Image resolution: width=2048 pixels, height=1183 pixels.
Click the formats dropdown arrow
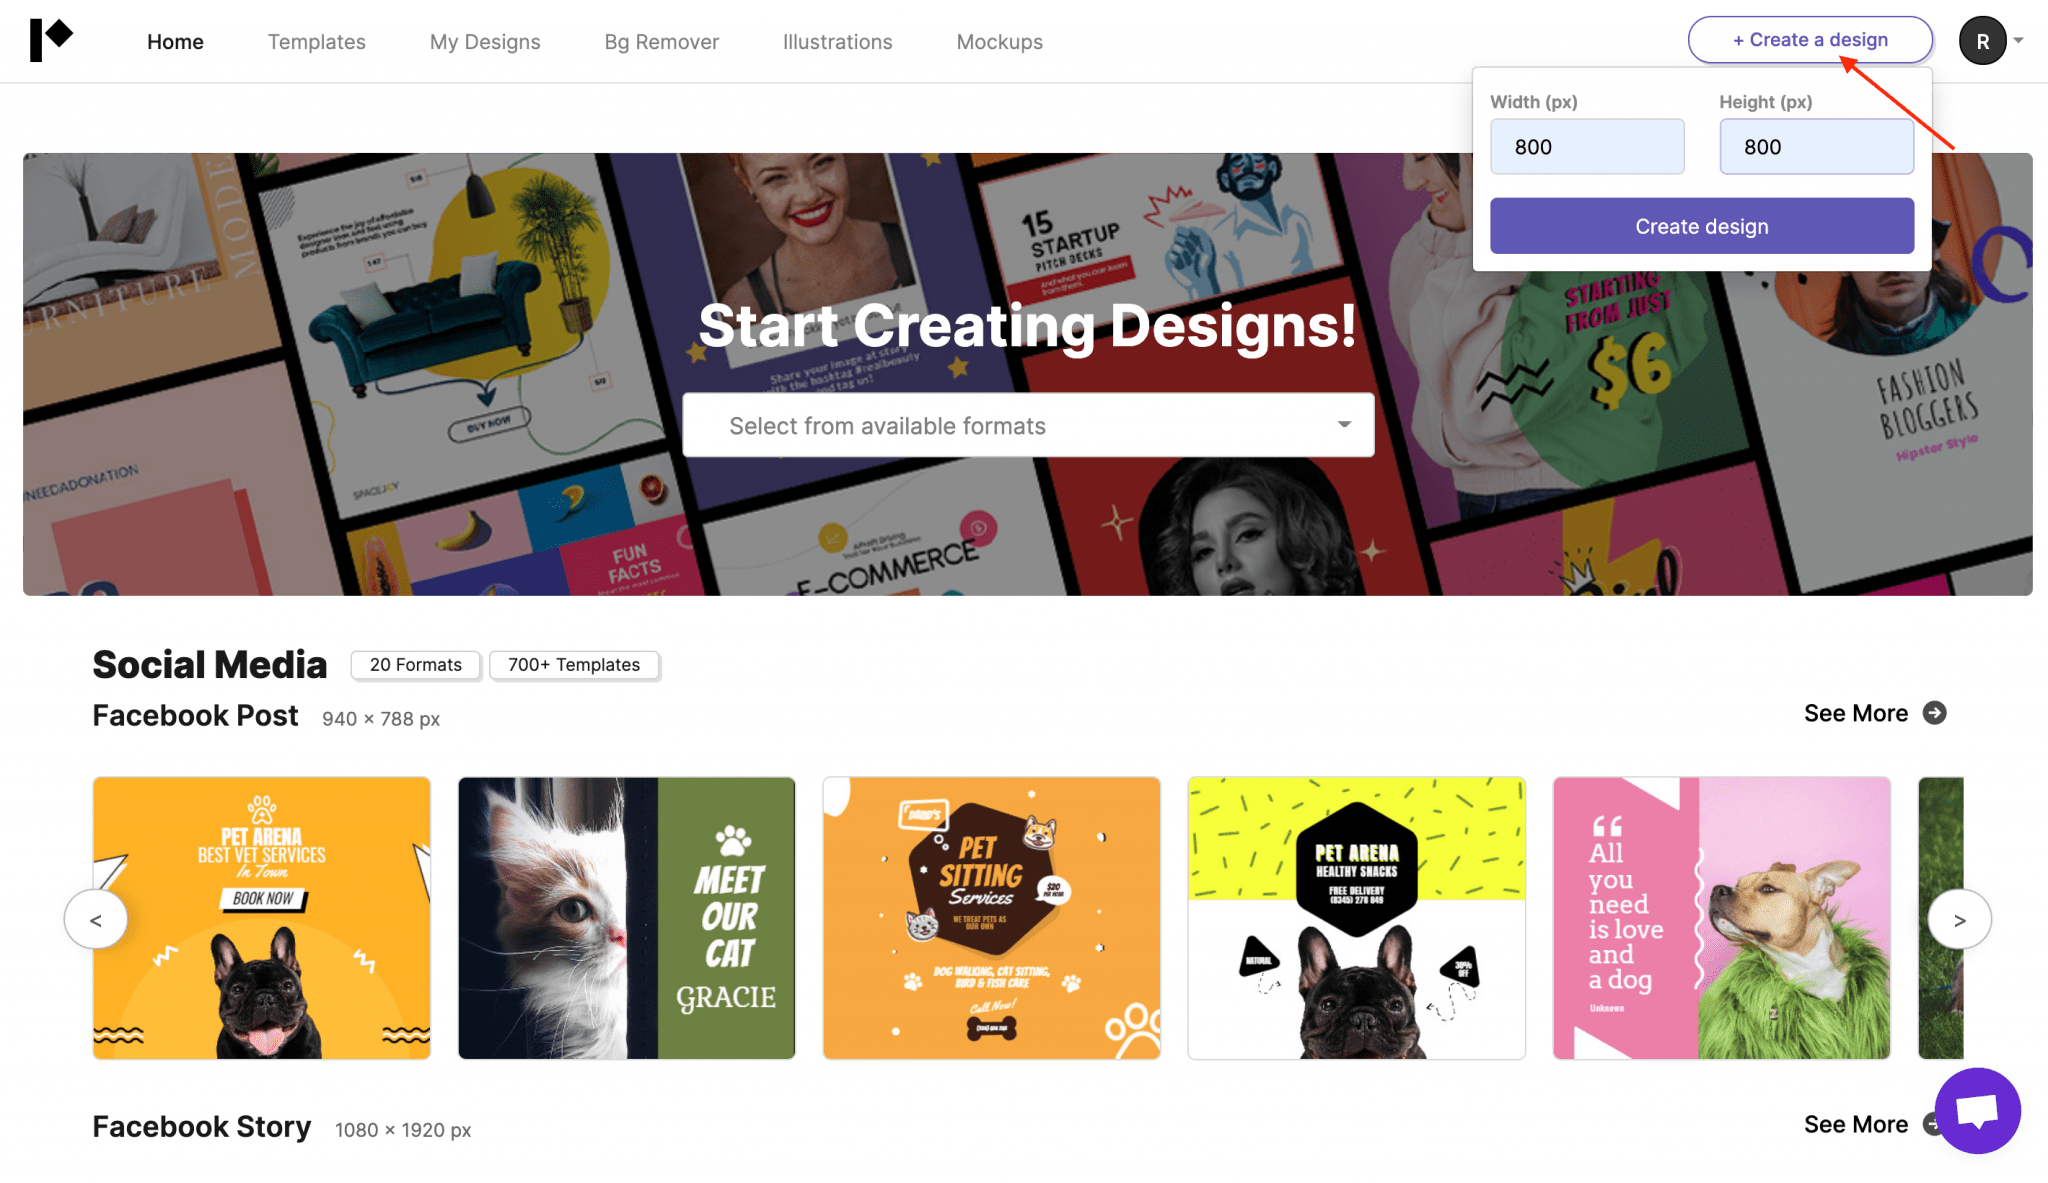[1344, 425]
